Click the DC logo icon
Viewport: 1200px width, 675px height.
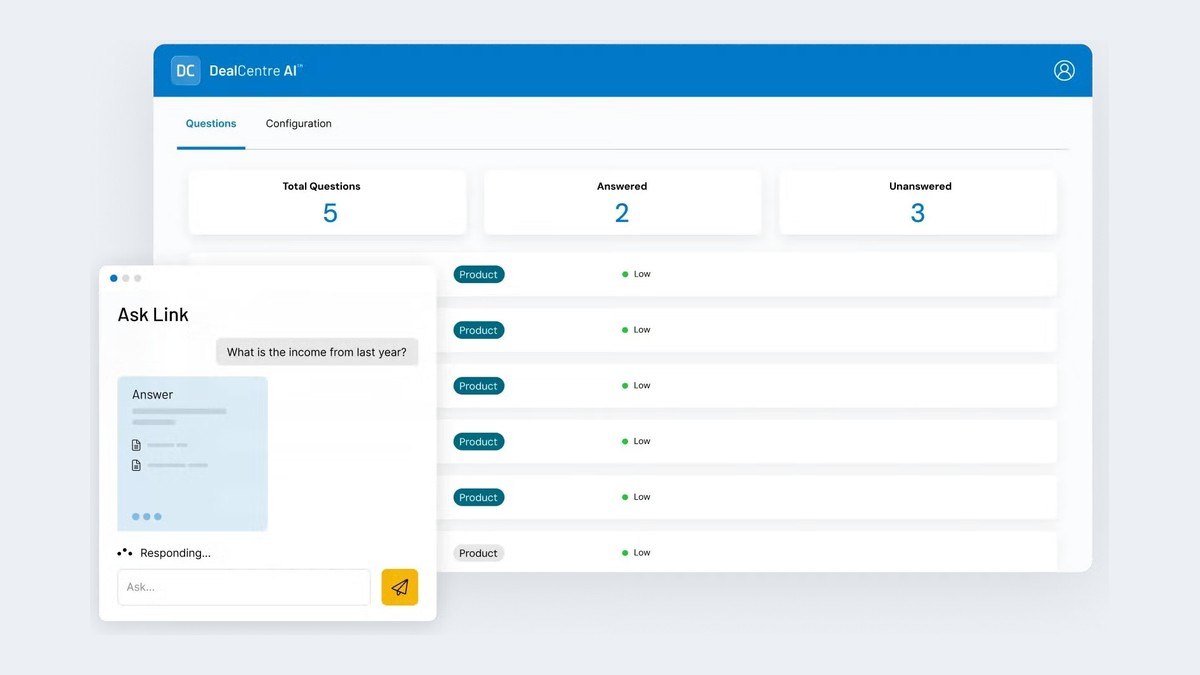click(185, 71)
